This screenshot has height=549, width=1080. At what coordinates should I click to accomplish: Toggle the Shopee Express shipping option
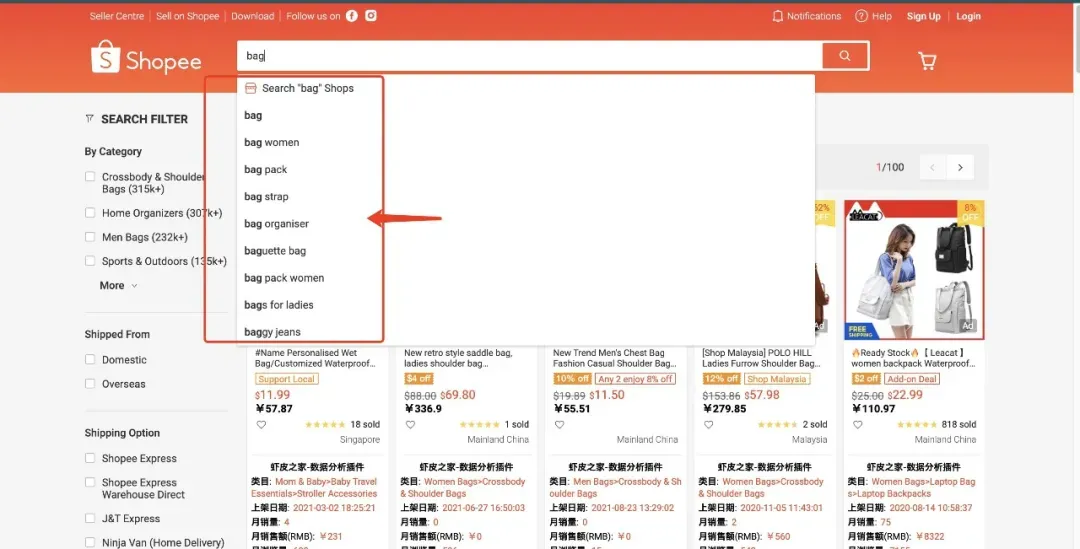point(90,458)
